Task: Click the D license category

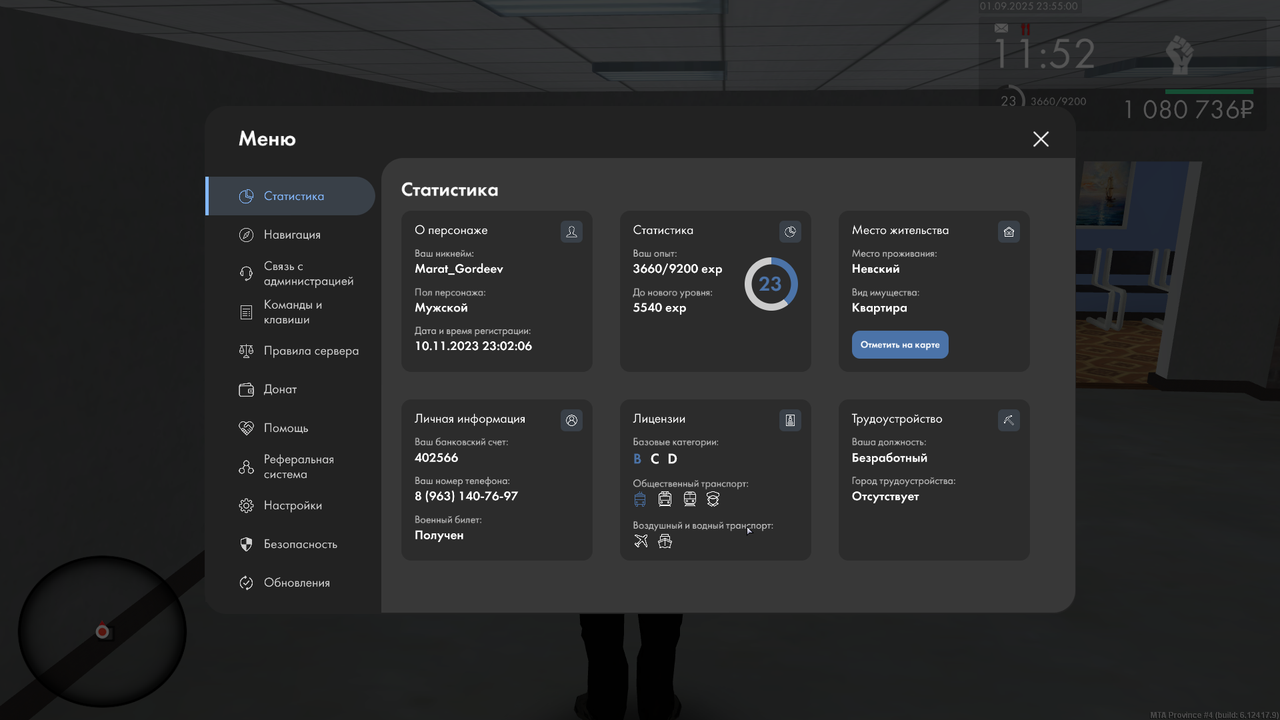Action: 673,459
